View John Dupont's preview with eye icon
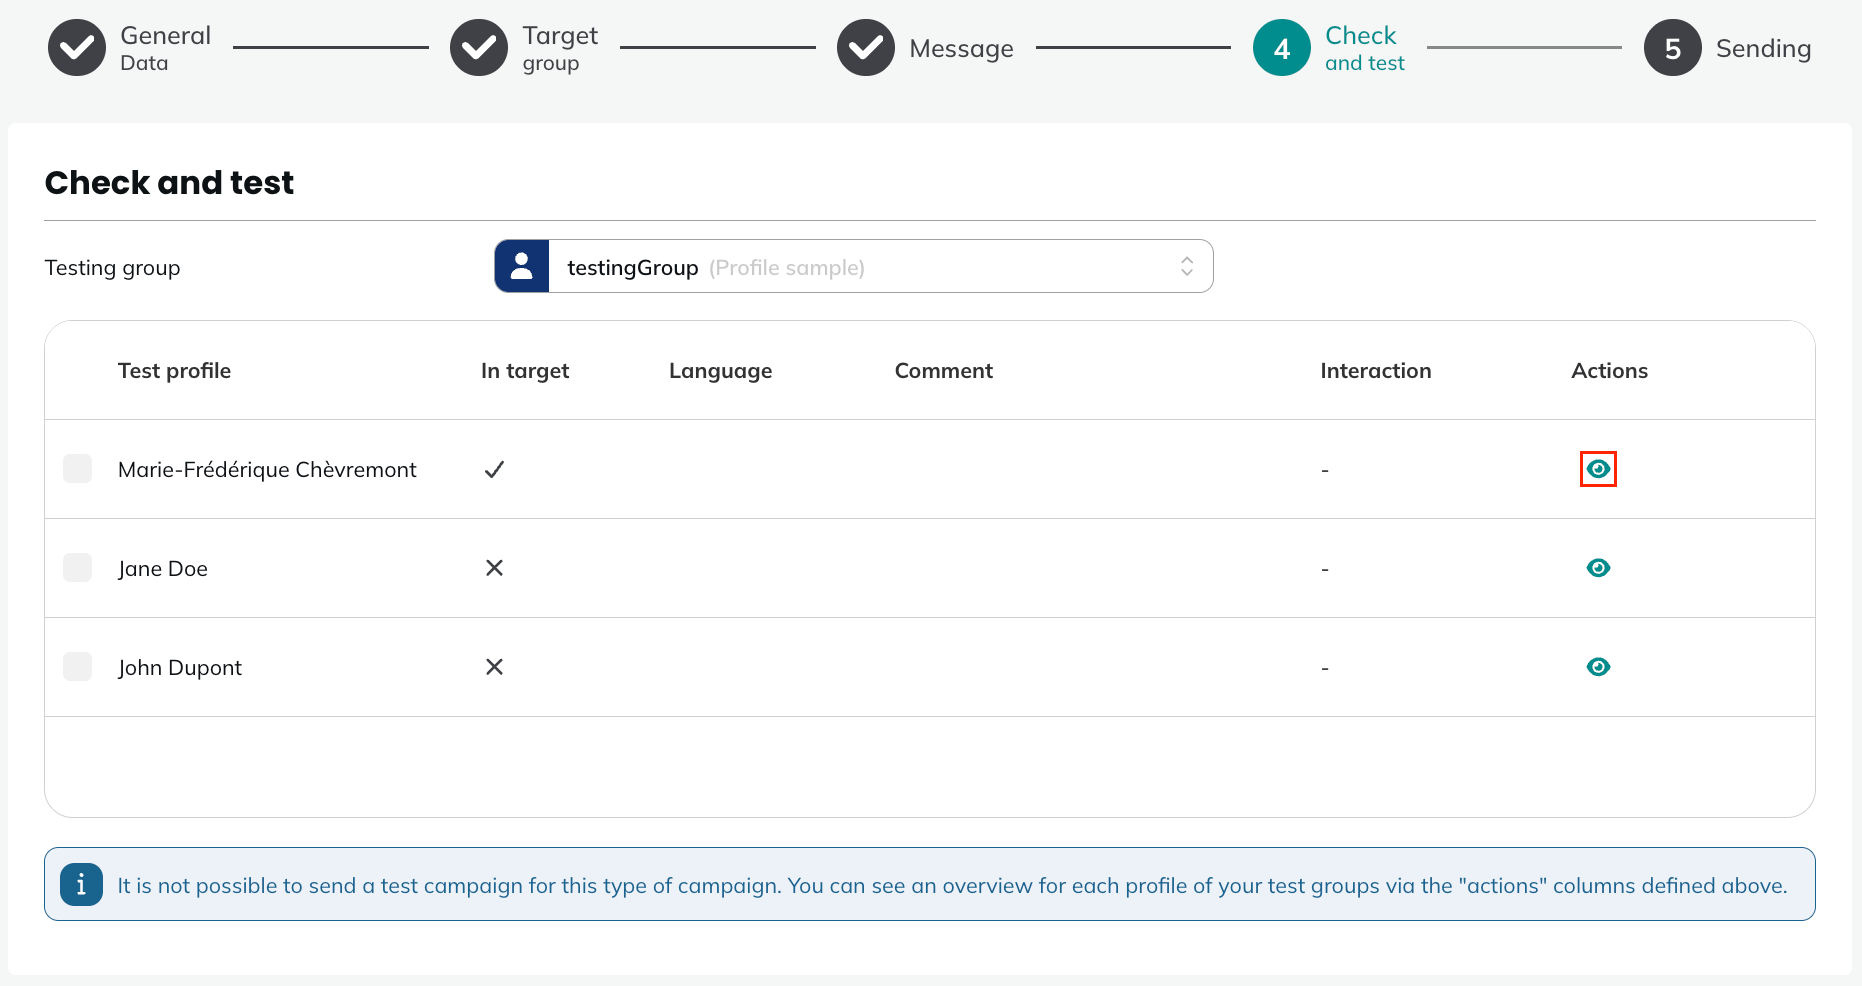This screenshot has width=1862, height=986. [1598, 667]
